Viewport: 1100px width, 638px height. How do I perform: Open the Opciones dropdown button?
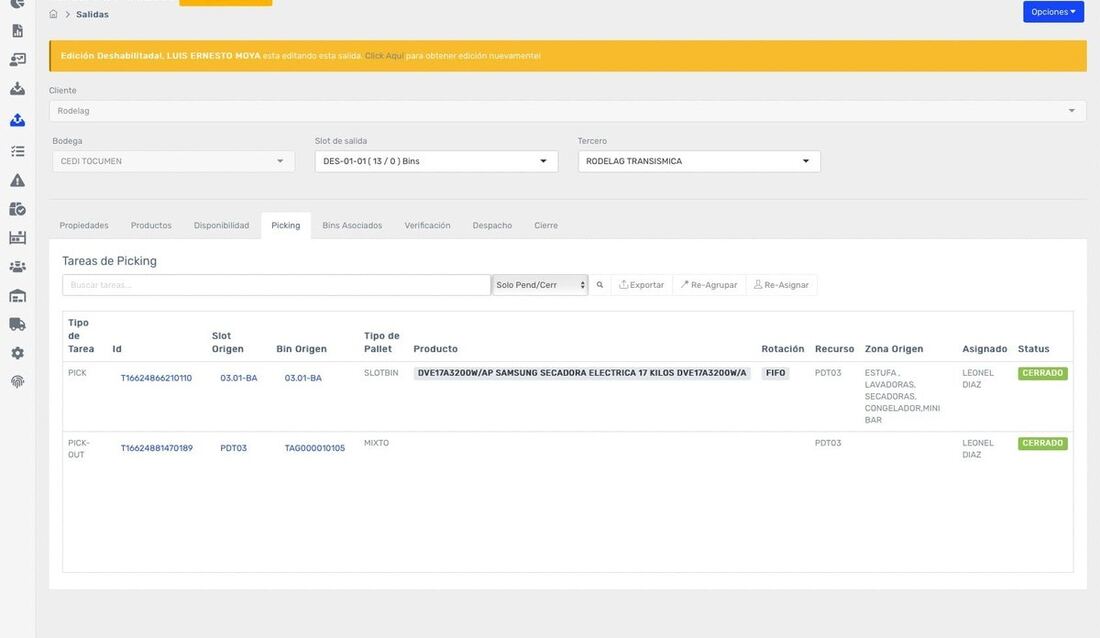click(x=1053, y=12)
